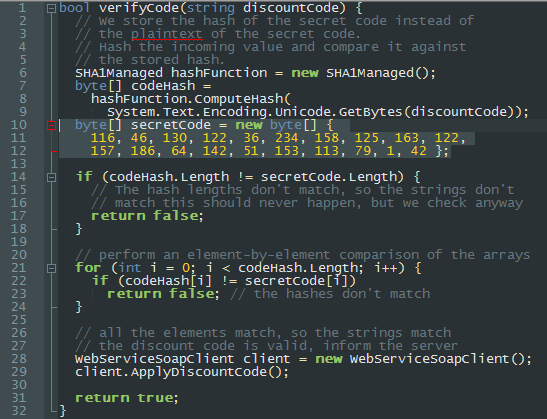Click line number 28 in the gutter
Screen dimensions: 547x419
coord(19,359)
